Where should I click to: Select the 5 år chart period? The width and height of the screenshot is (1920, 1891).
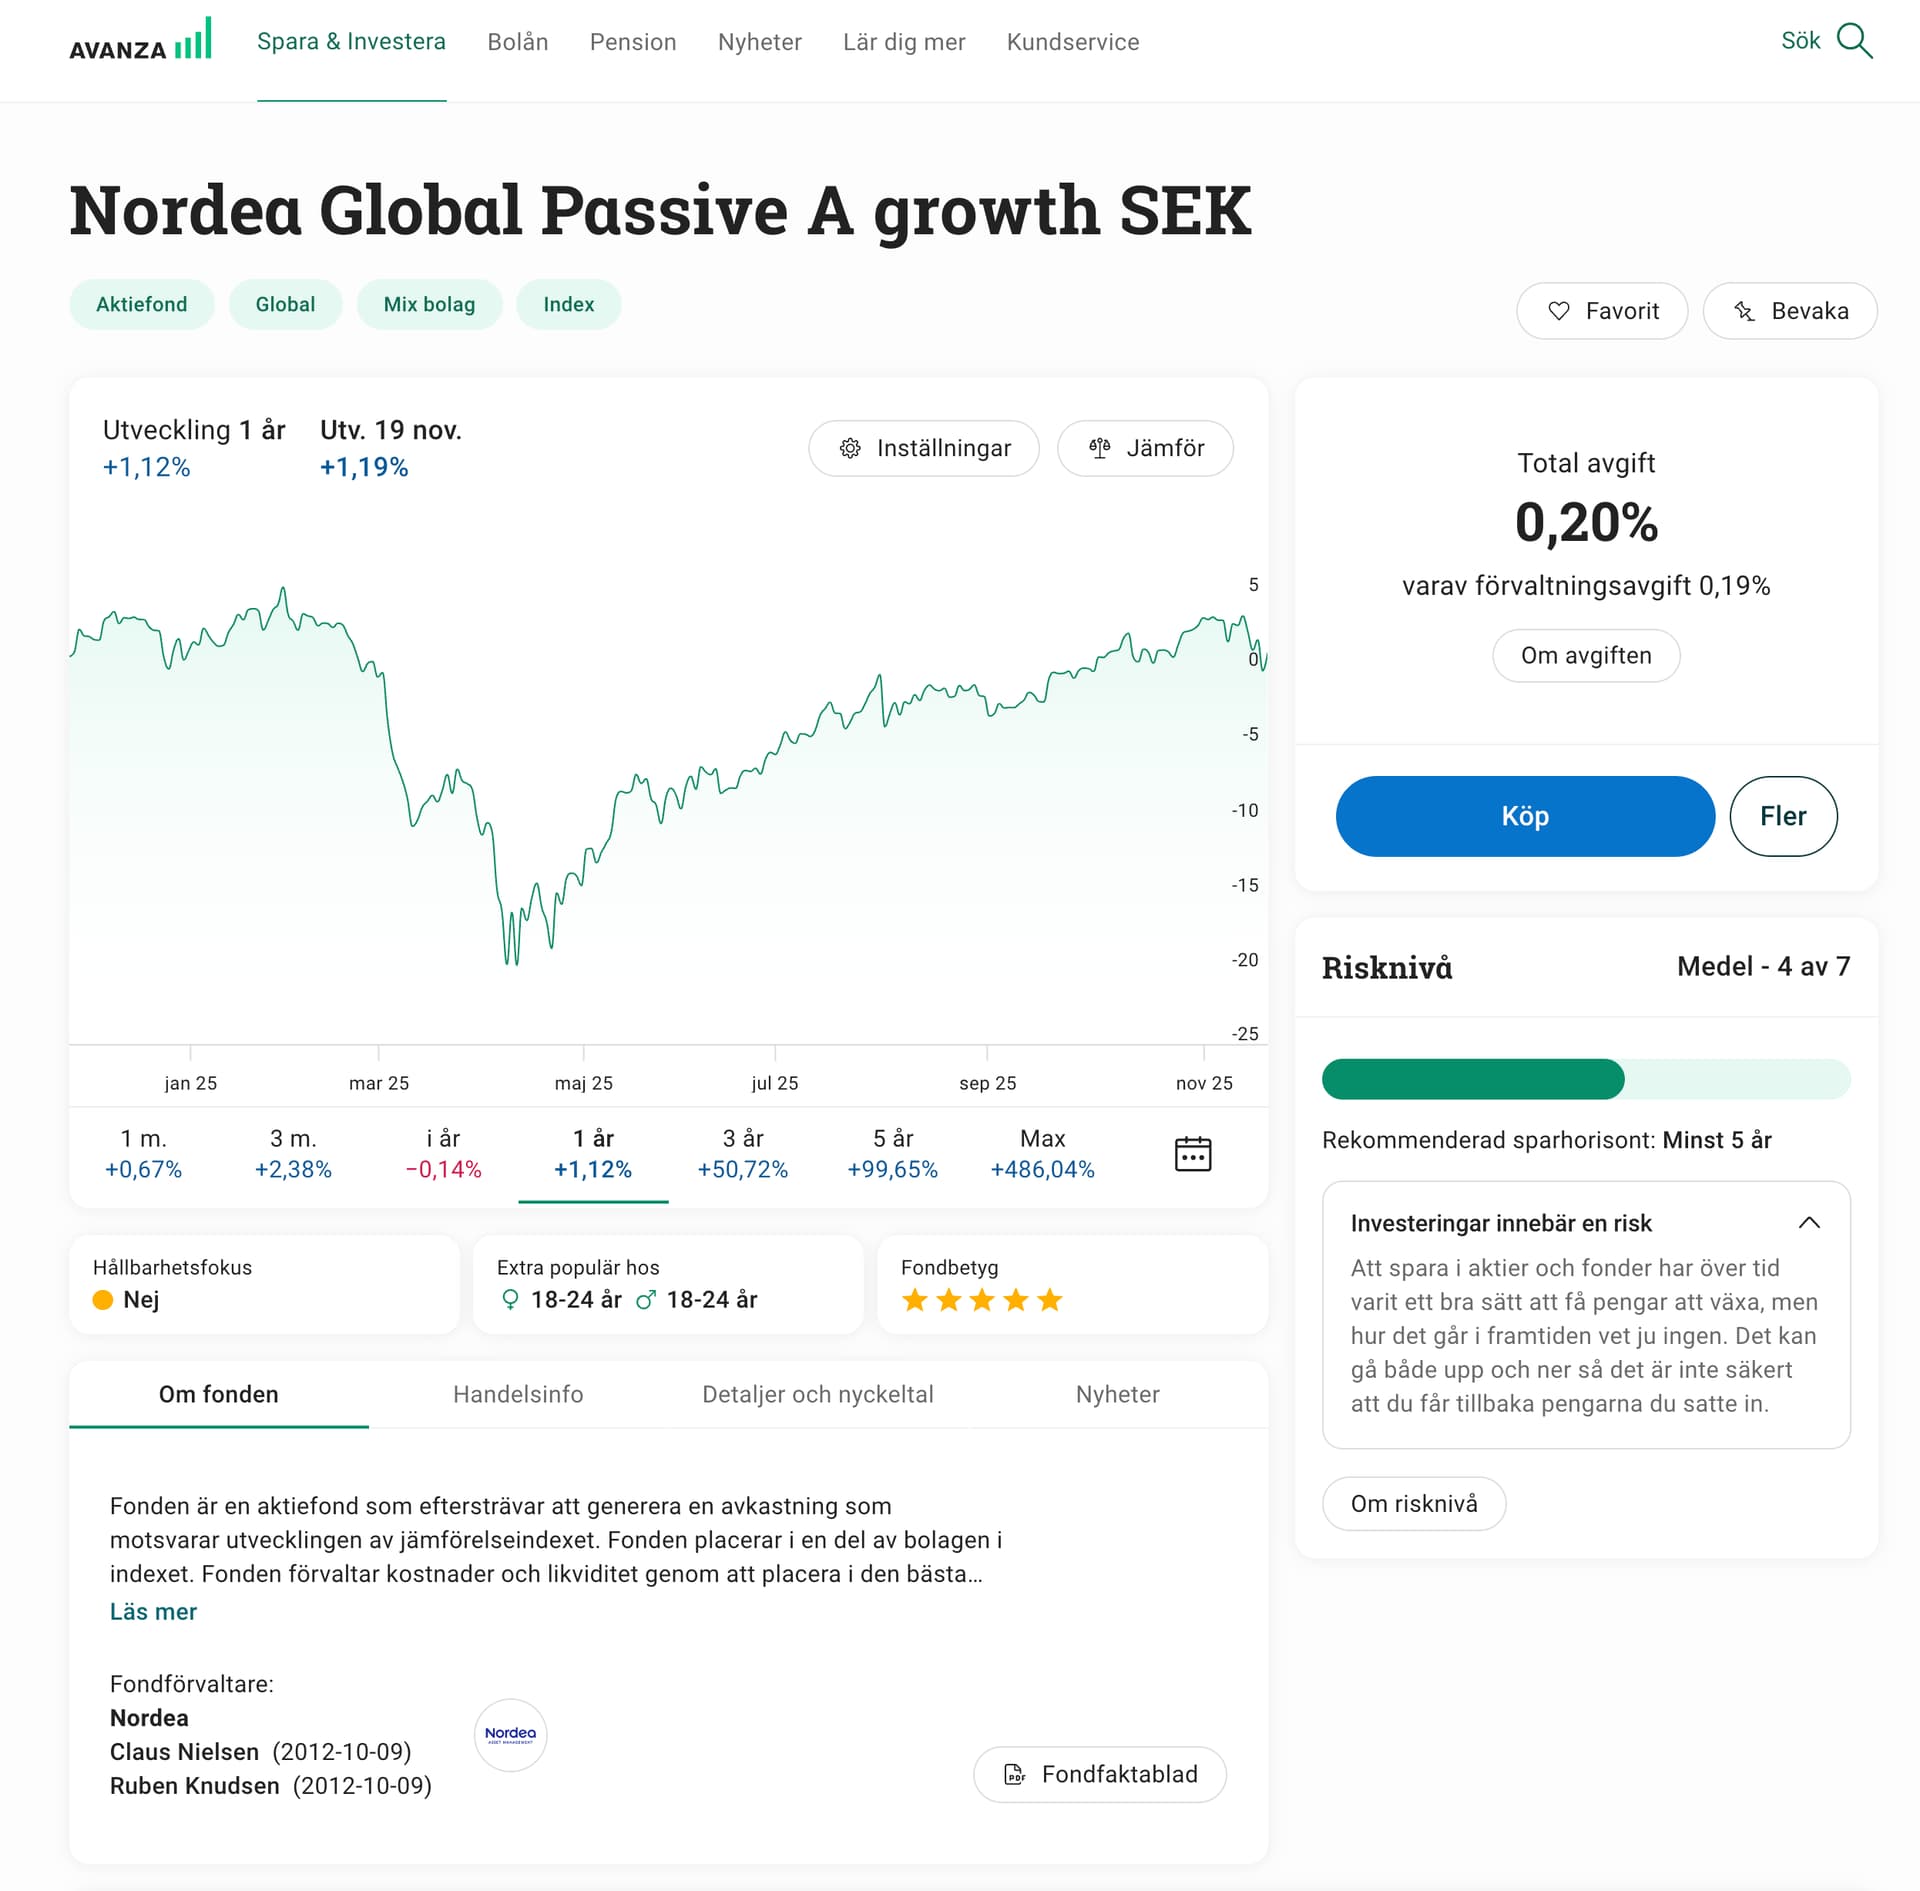892,1153
